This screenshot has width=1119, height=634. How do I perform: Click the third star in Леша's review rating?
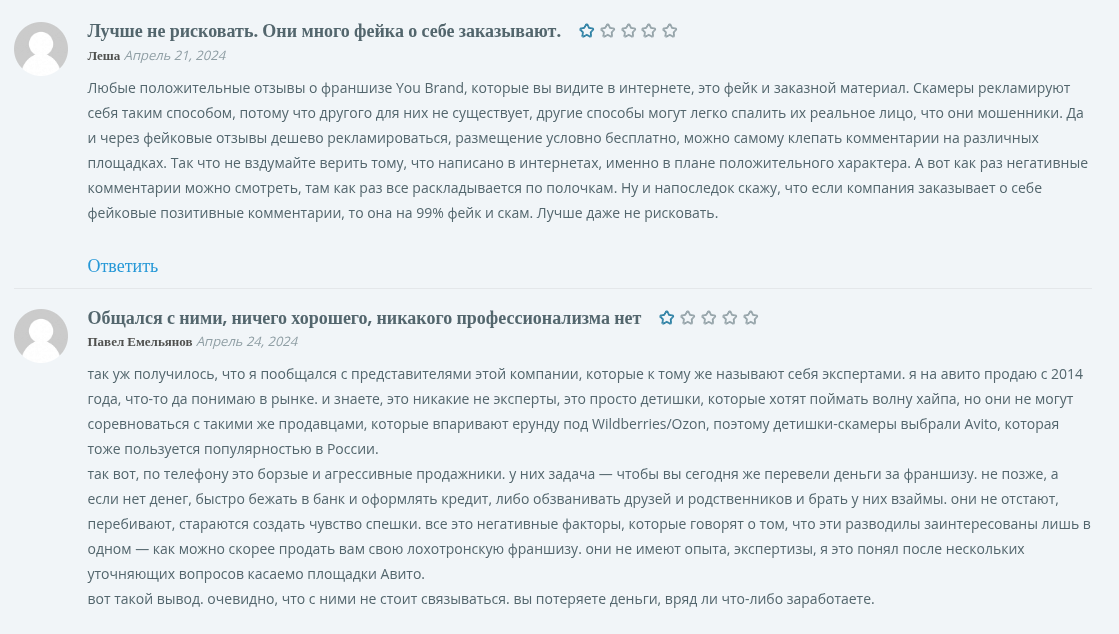coord(628,31)
